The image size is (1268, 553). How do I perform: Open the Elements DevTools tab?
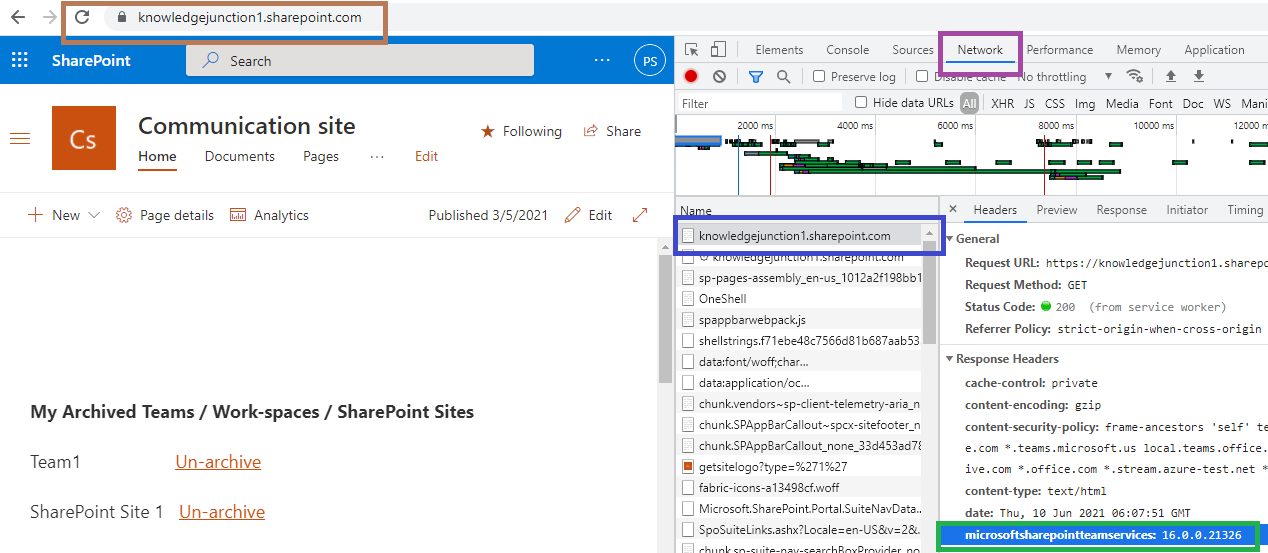pos(779,50)
